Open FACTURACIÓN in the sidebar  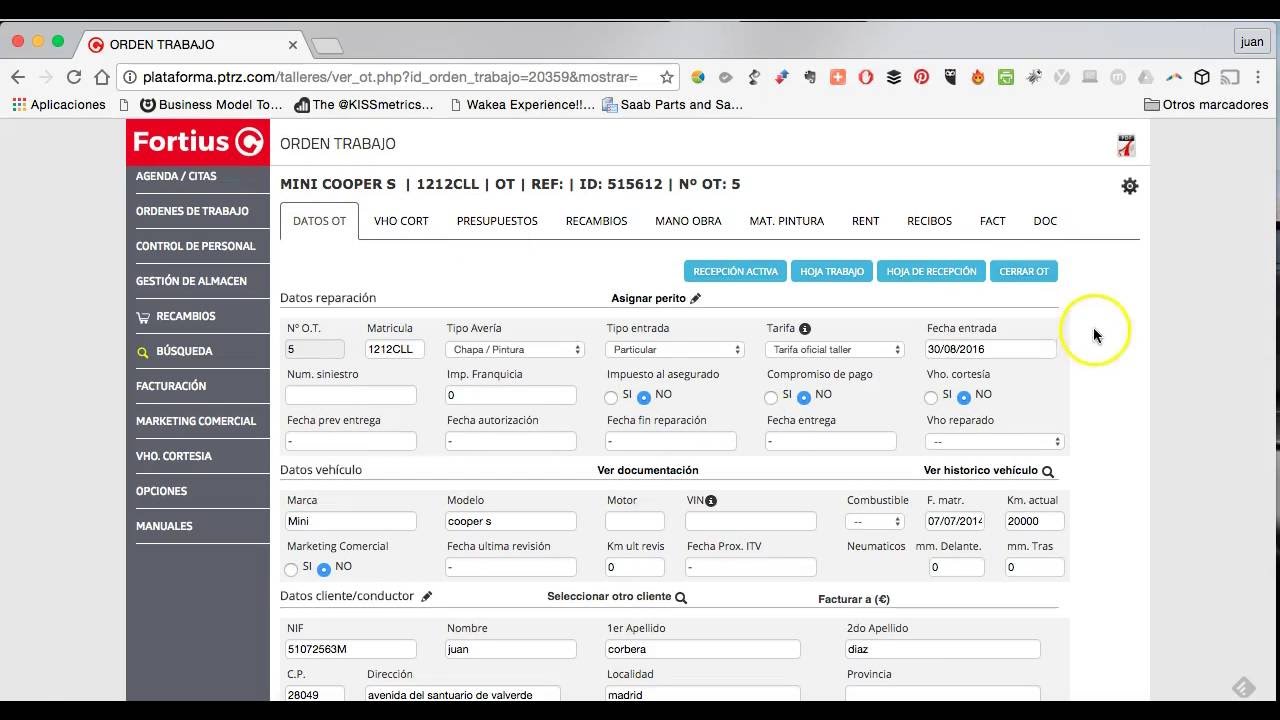click(198, 386)
